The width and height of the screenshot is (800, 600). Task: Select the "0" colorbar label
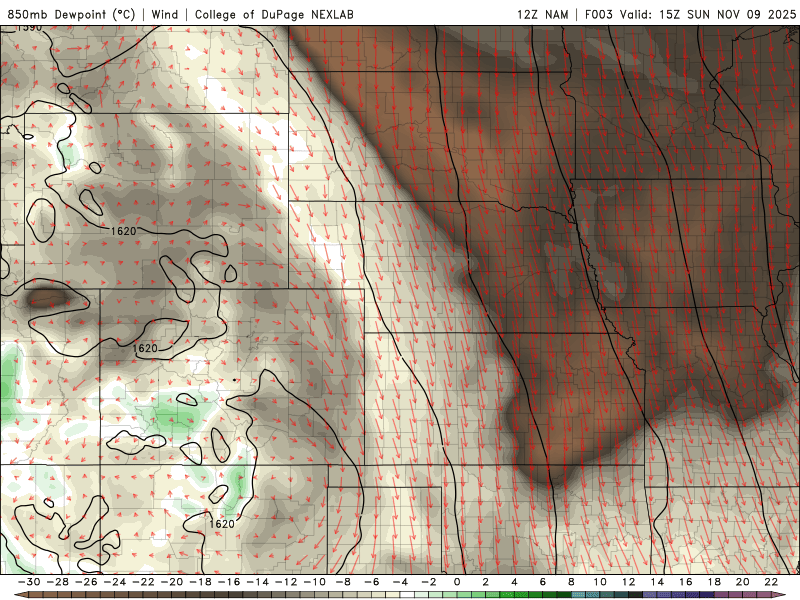pos(457,582)
